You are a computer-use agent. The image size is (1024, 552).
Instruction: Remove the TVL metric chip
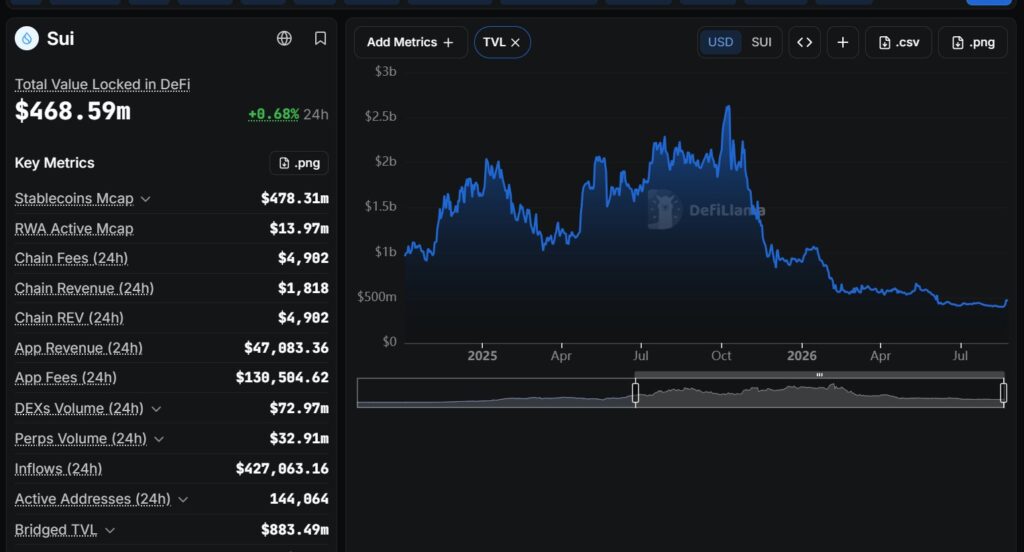(515, 42)
